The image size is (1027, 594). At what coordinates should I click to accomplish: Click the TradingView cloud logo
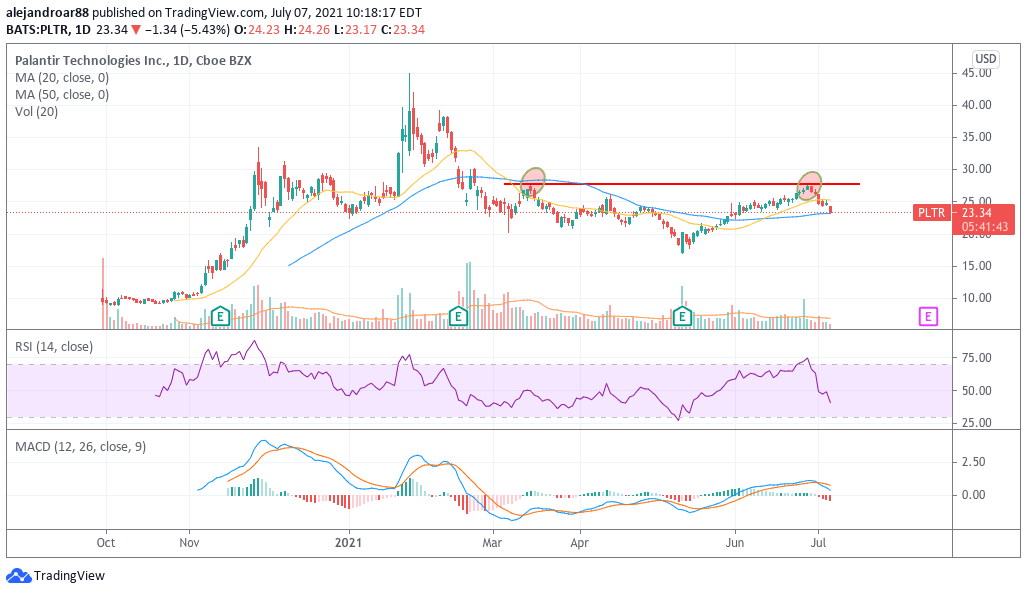pos(18,576)
